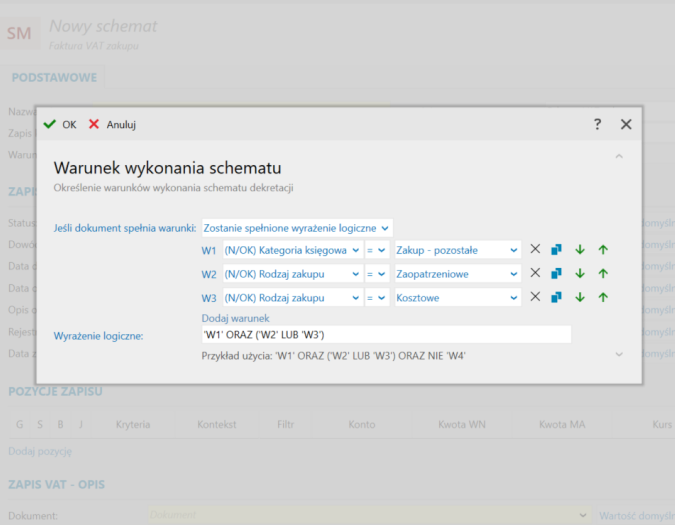
Task: Change the equals operator dropdown in W3
Action: pyautogui.click(x=375, y=298)
